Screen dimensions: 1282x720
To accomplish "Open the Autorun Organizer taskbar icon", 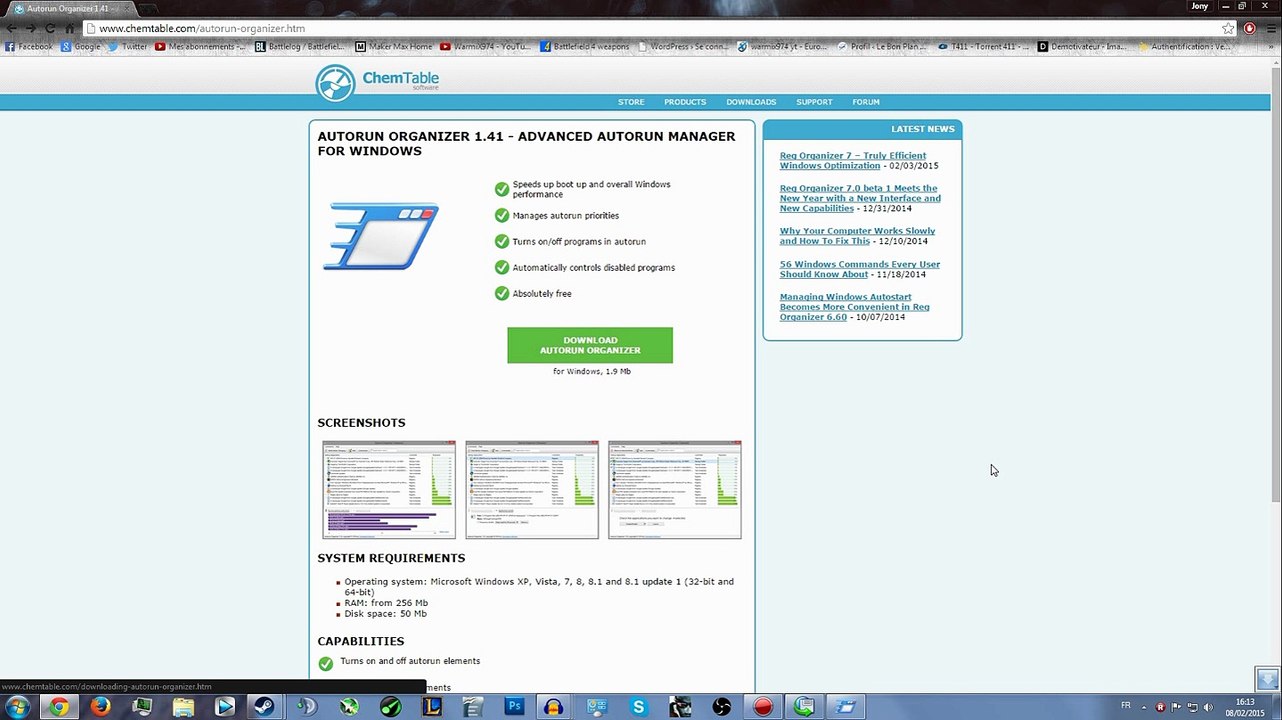I will (x=846, y=707).
